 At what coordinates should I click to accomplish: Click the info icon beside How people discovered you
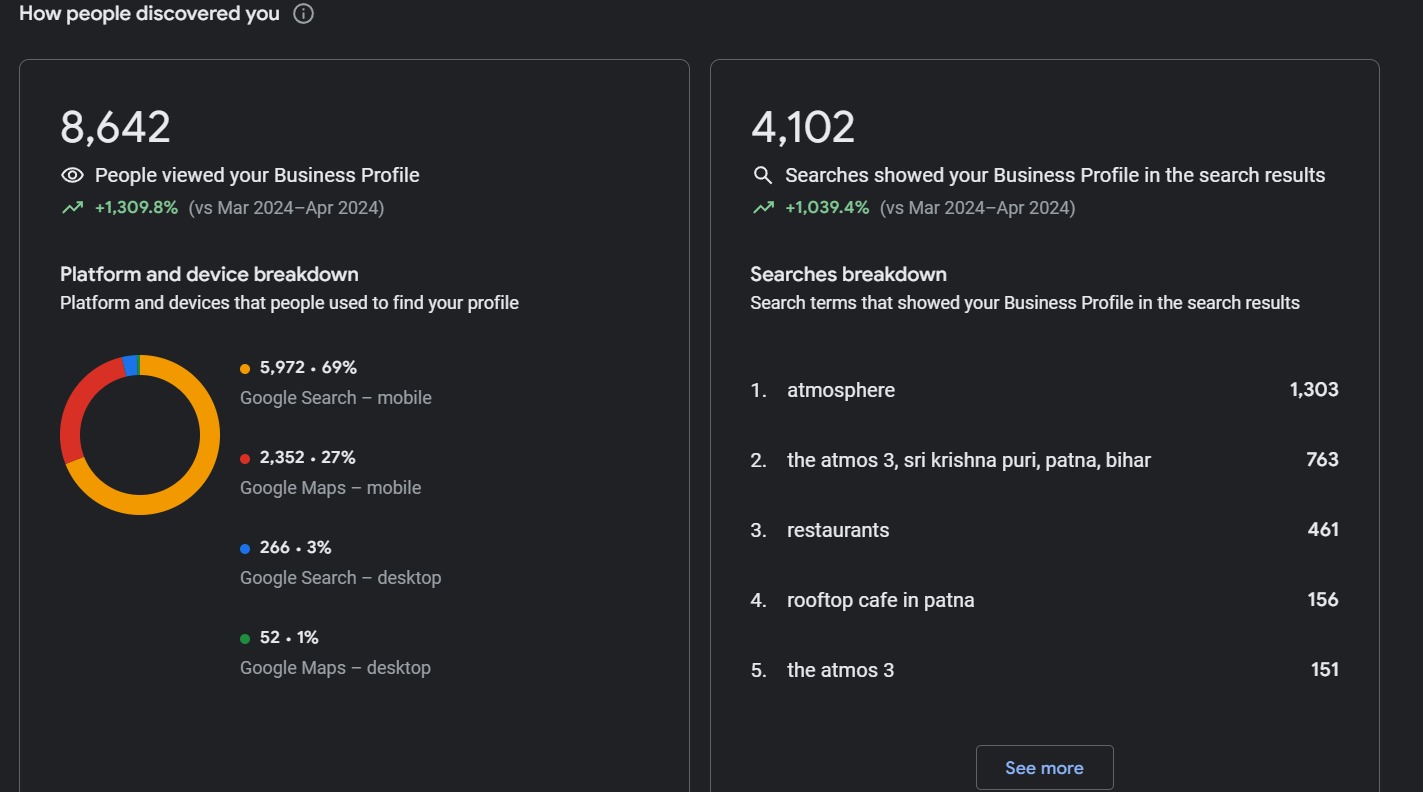303,14
